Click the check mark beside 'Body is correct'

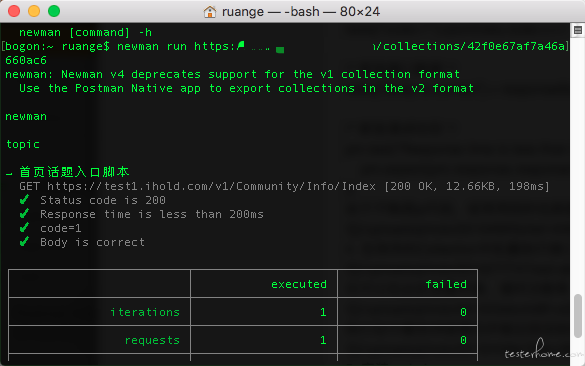[24, 242]
